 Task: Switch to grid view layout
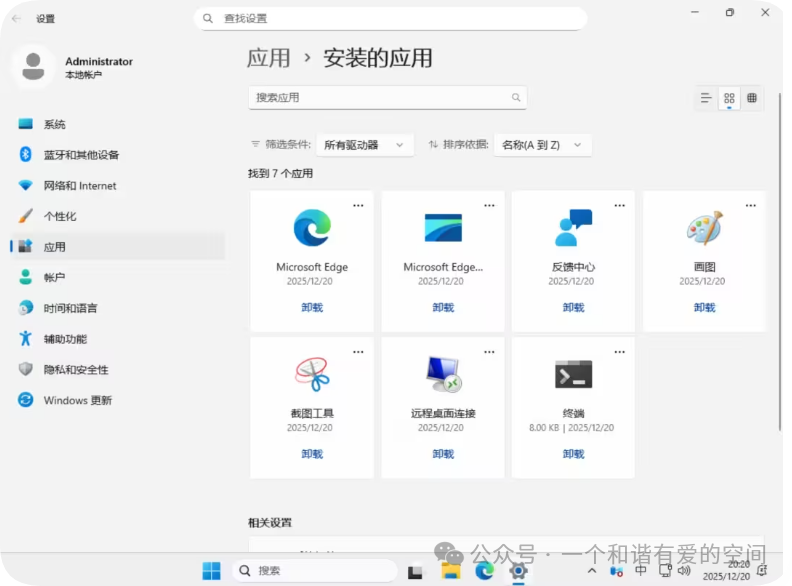(729, 98)
